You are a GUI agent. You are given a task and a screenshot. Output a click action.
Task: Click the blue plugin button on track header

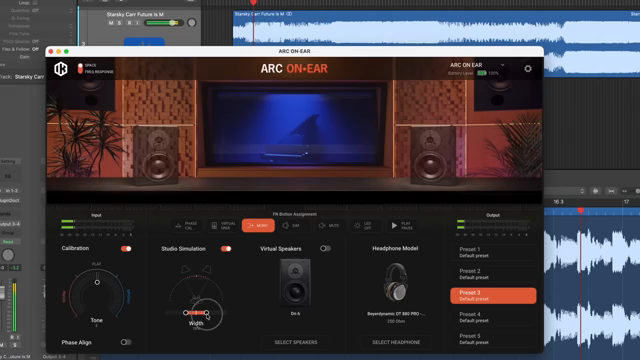coord(144,42)
